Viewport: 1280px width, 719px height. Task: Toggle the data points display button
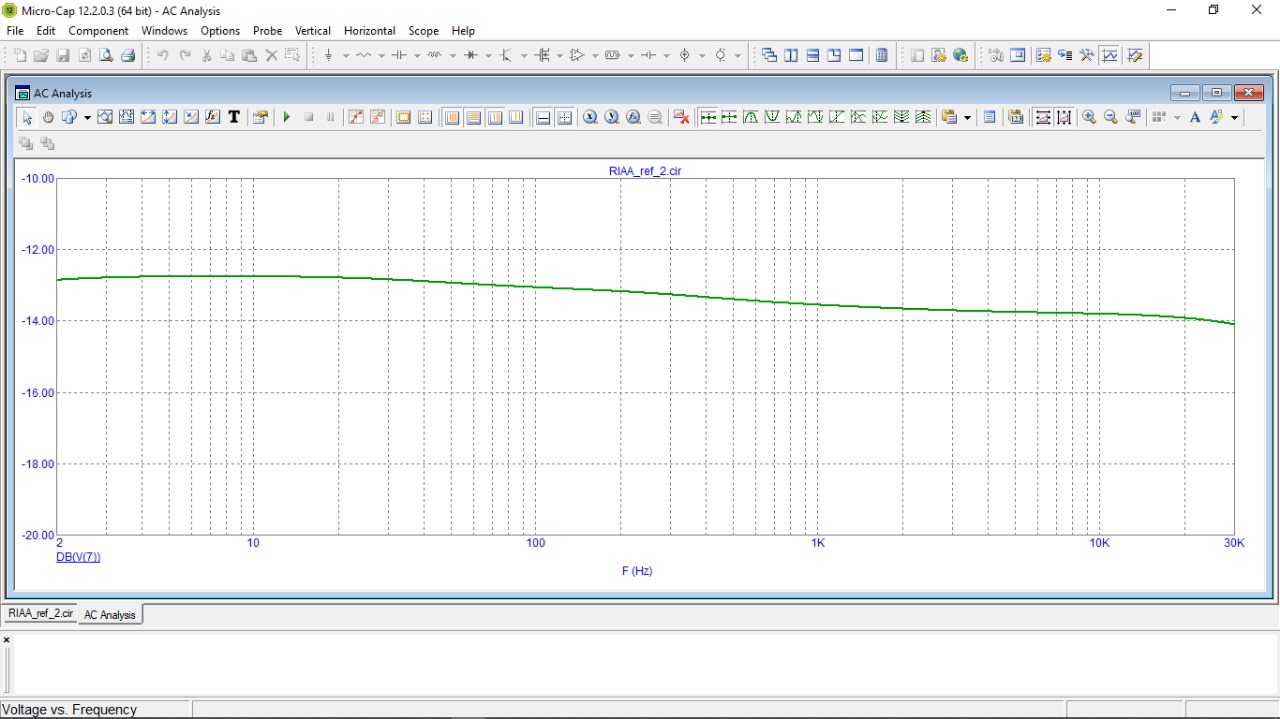pos(355,117)
